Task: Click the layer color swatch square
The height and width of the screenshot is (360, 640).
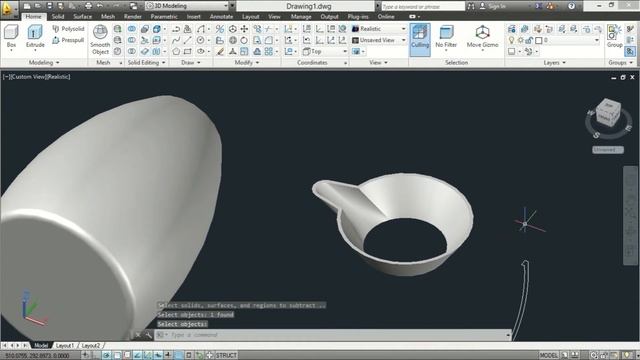Action: [x=538, y=40]
